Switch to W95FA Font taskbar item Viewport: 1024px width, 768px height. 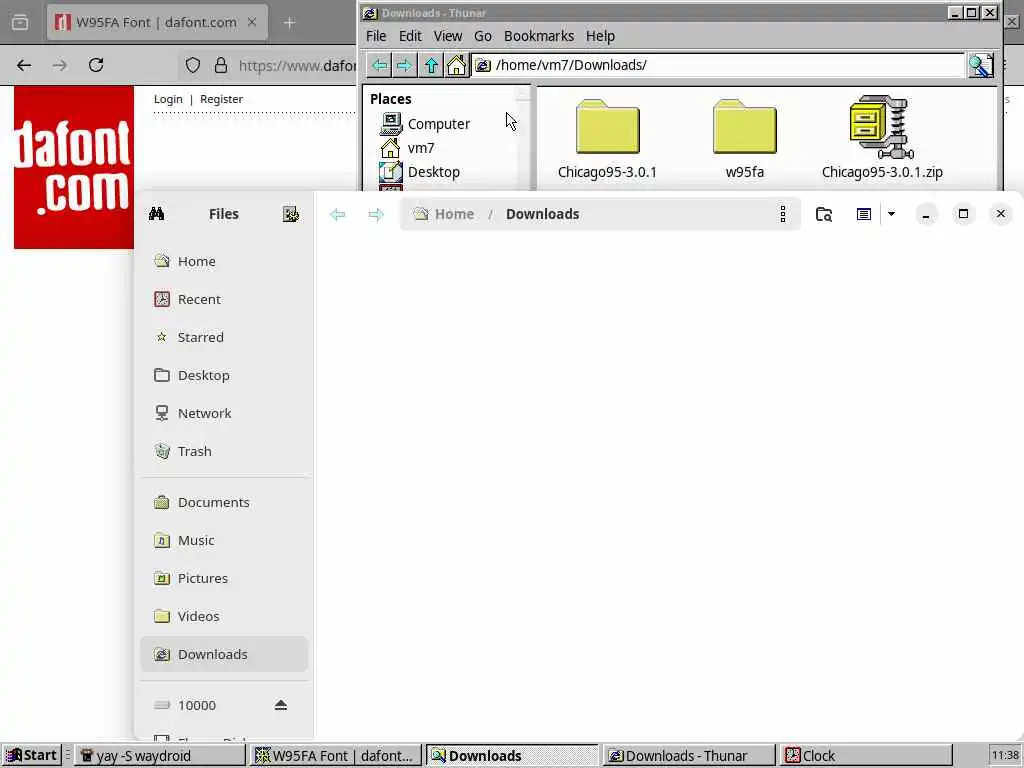tap(336, 756)
